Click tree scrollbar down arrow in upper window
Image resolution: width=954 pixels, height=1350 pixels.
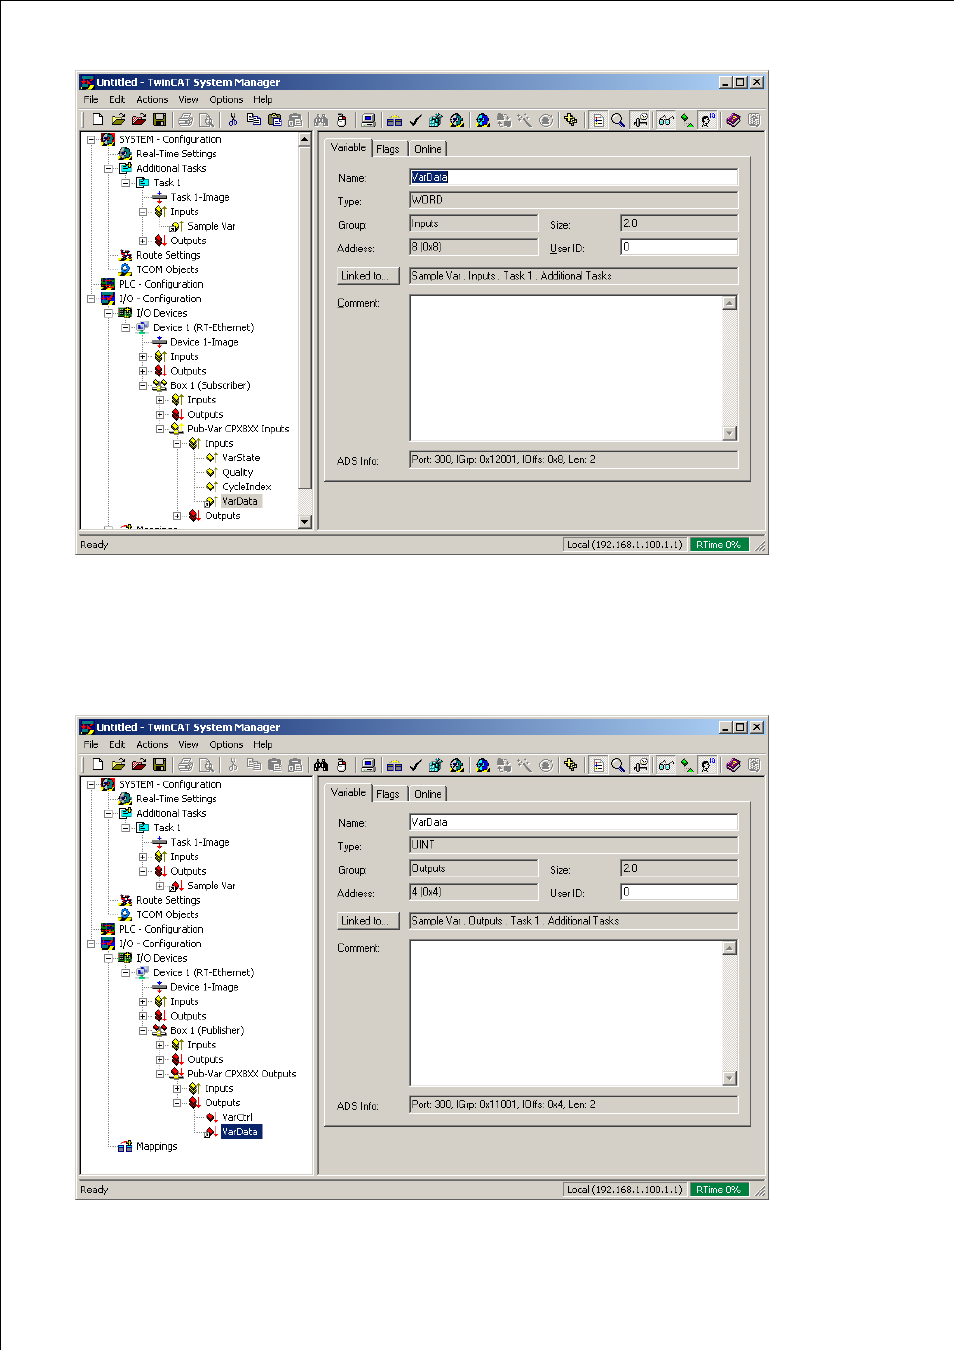point(305,522)
